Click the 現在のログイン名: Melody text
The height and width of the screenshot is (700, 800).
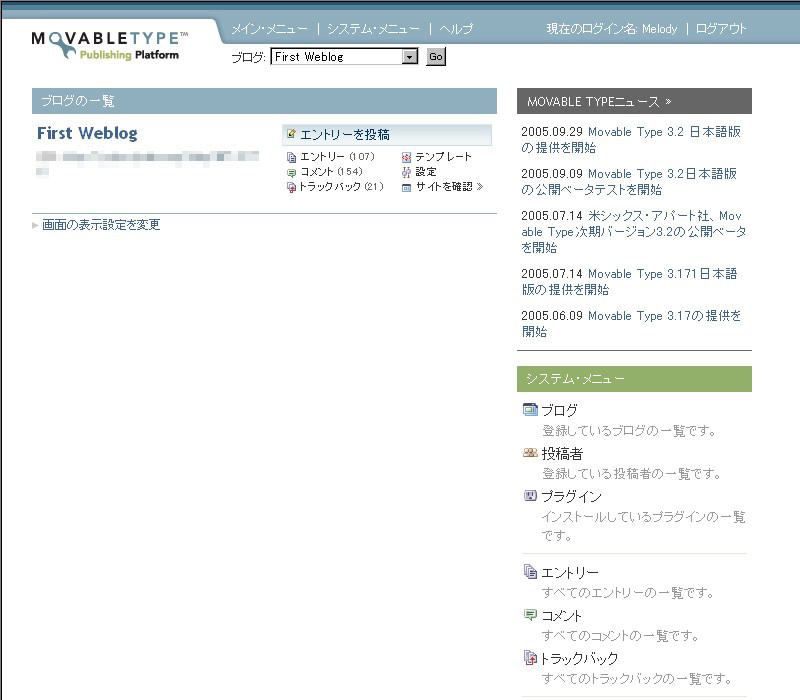click(x=612, y=29)
